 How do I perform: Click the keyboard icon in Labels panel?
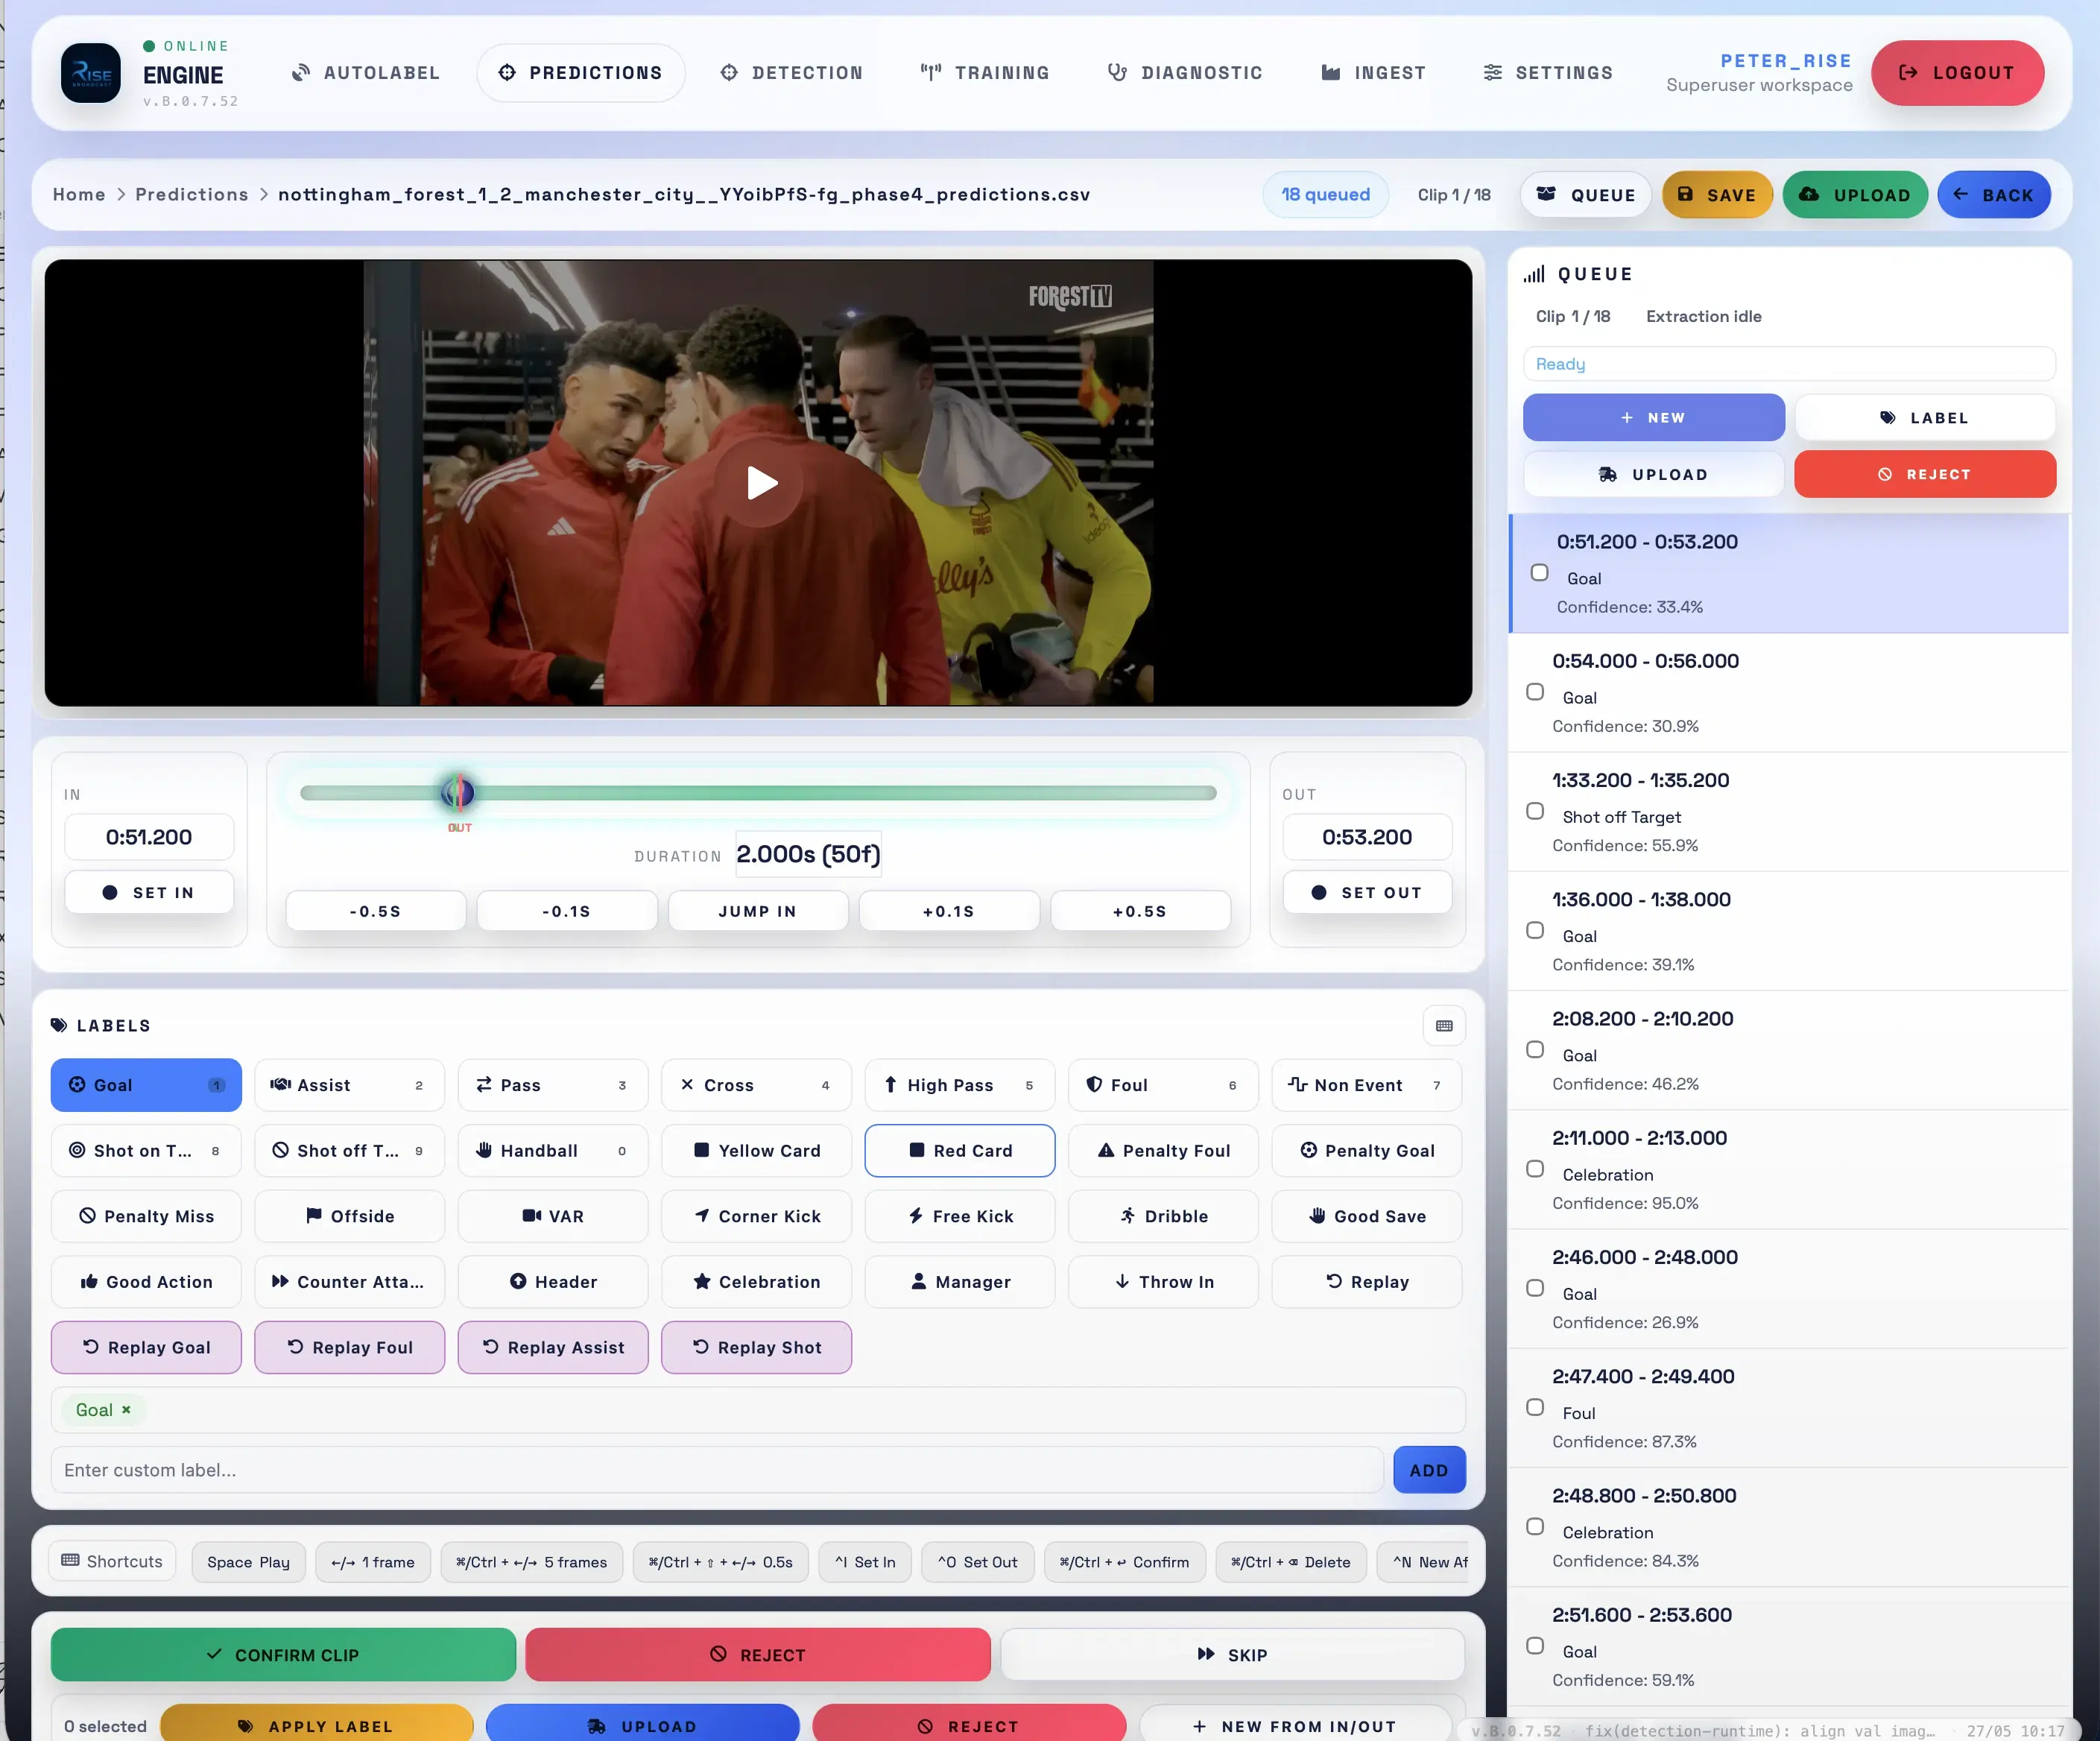[1443, 1026]
